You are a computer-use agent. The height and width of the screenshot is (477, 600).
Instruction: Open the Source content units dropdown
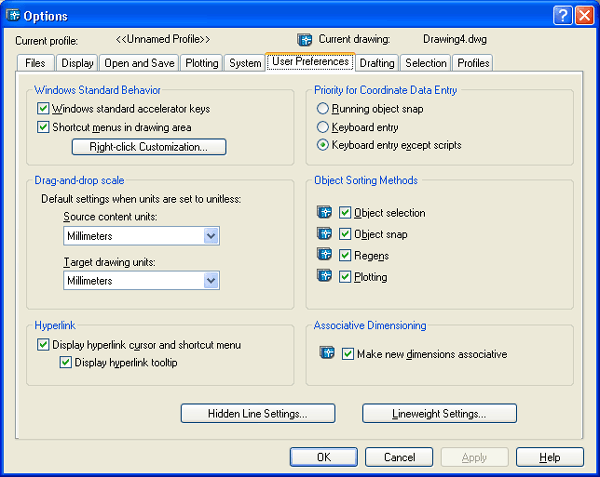[211, 236]
